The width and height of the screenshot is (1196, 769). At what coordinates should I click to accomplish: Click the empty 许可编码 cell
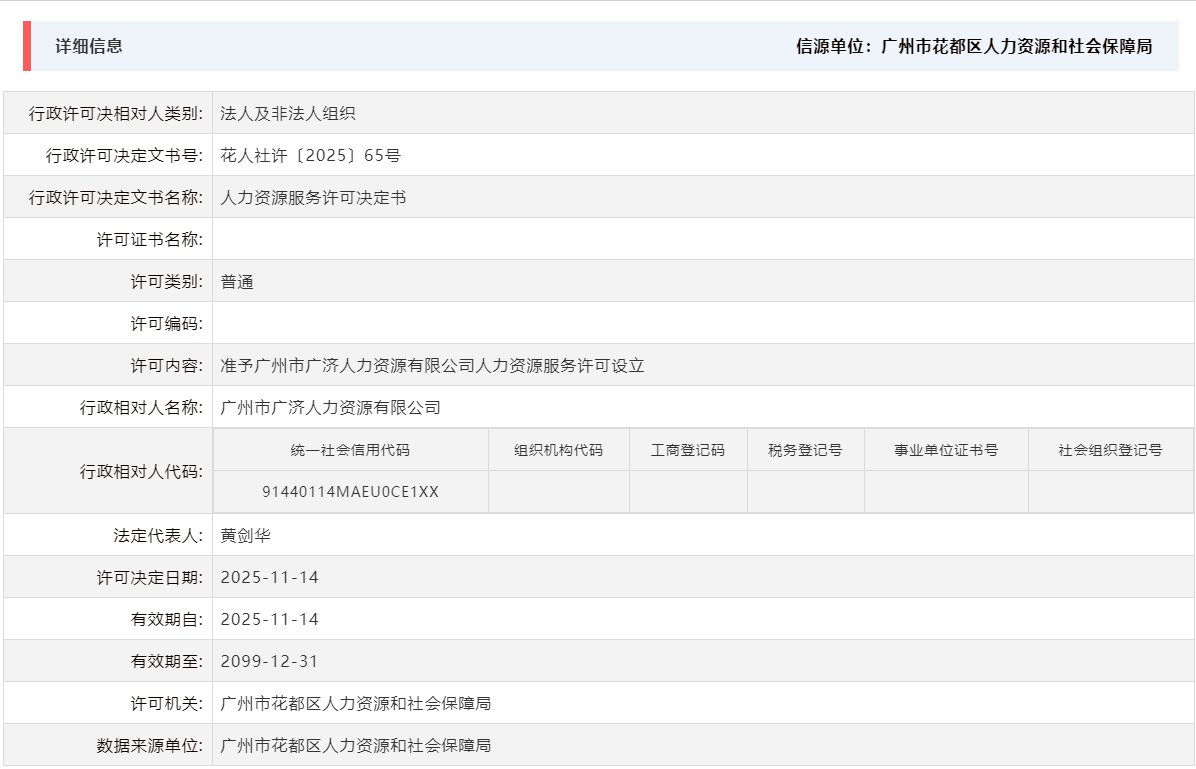pos(400,323)
